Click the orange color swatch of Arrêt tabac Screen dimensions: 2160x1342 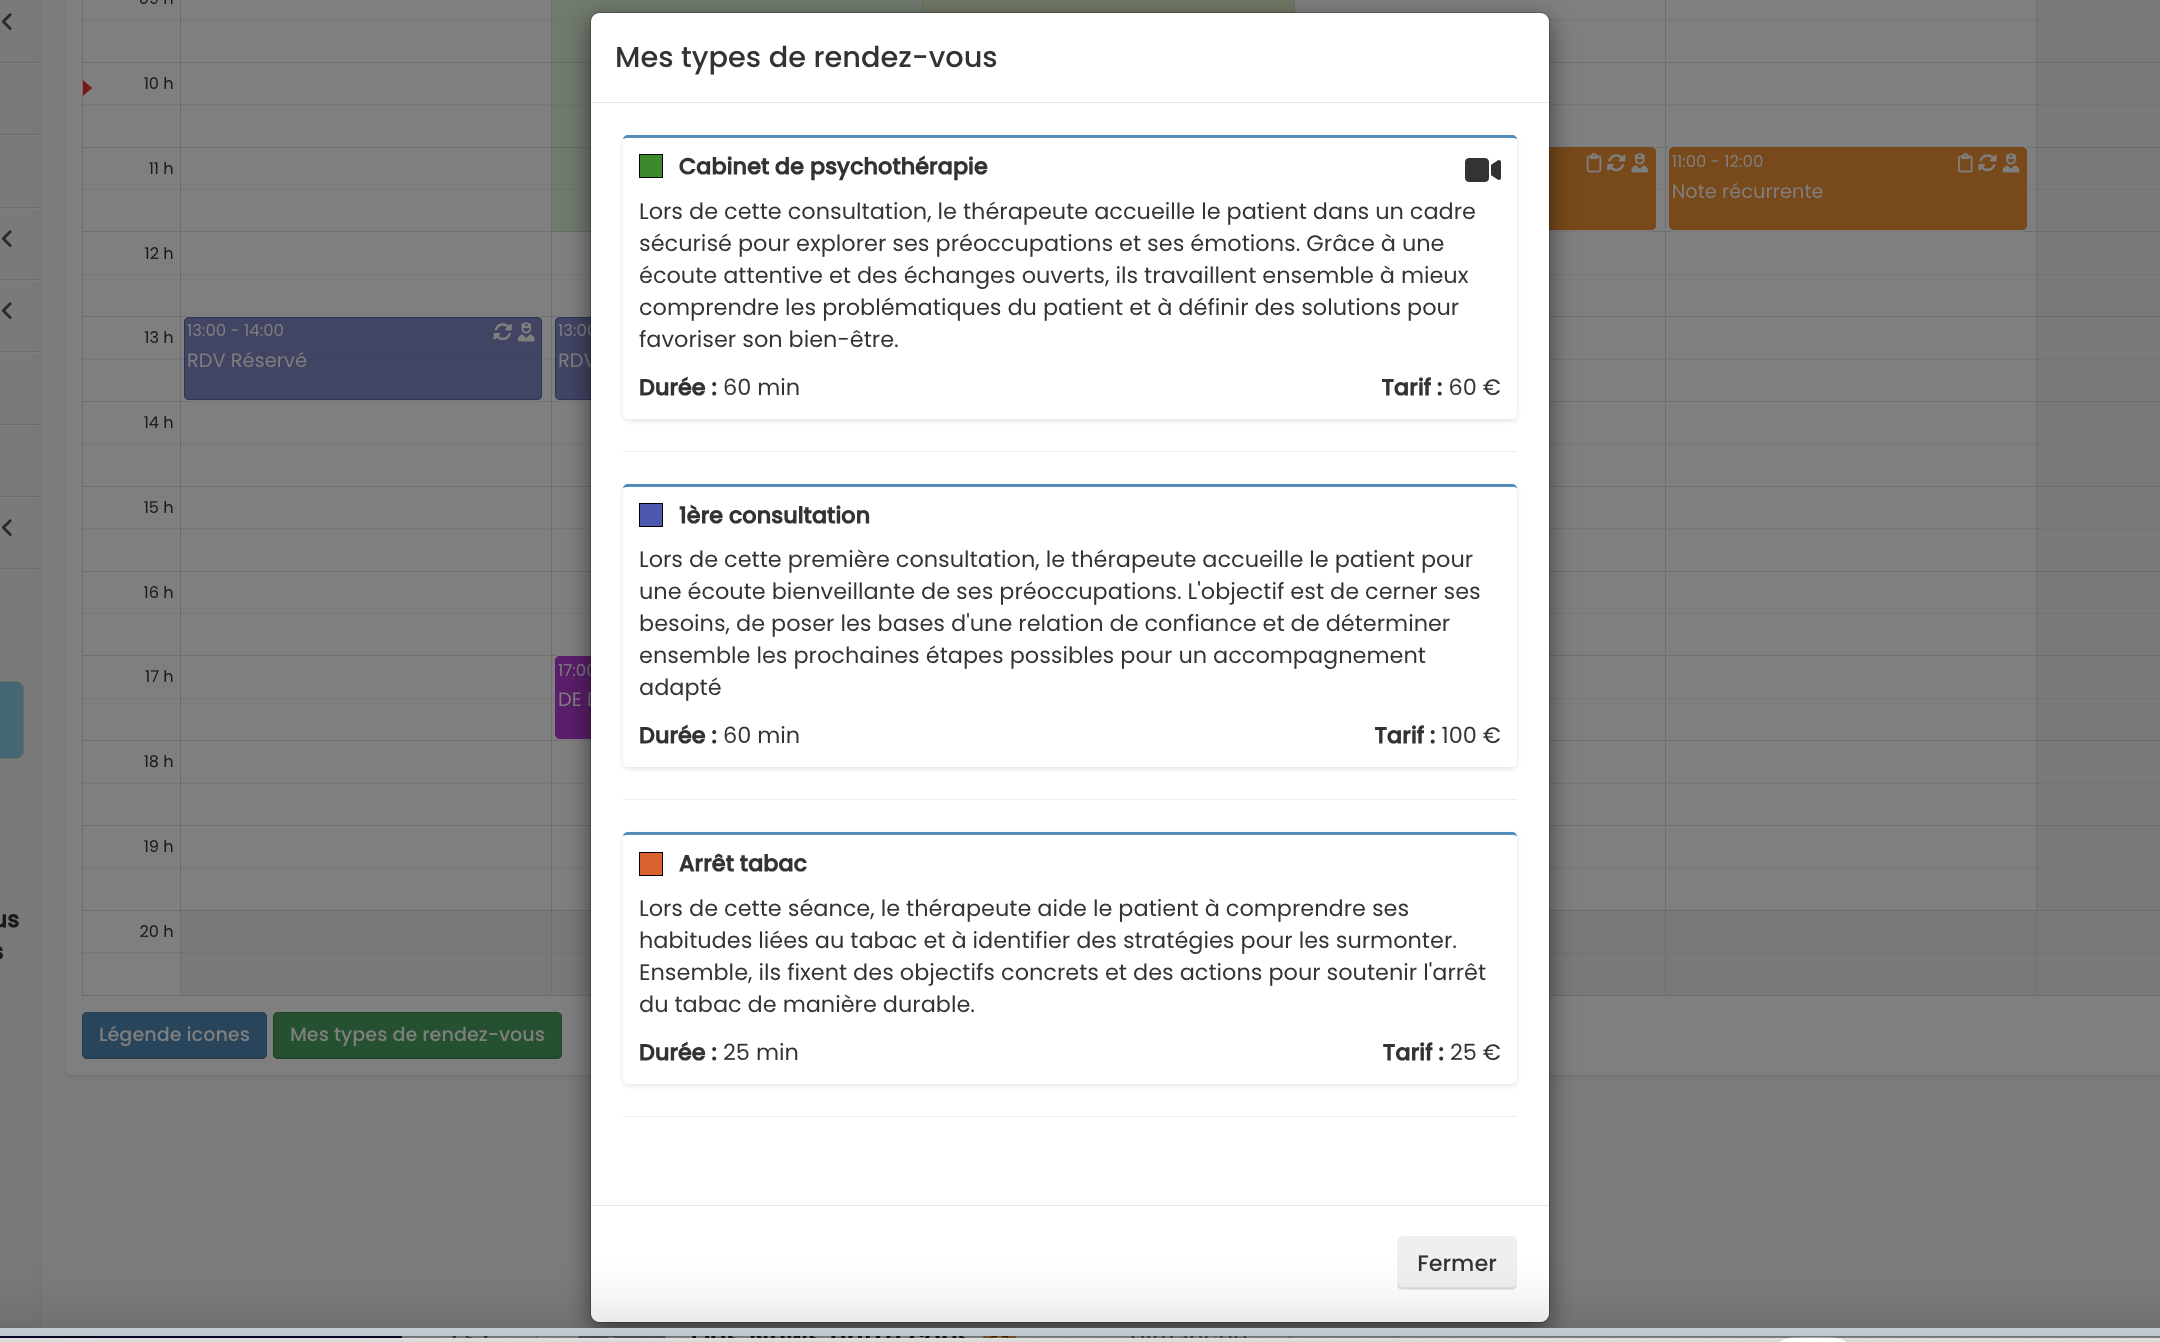[x=651, y=863]
